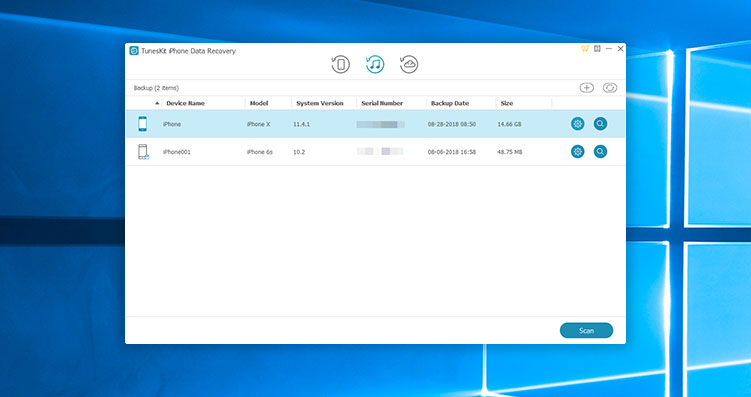
Task: Close the TunesKit window
Action: [620, 49]
